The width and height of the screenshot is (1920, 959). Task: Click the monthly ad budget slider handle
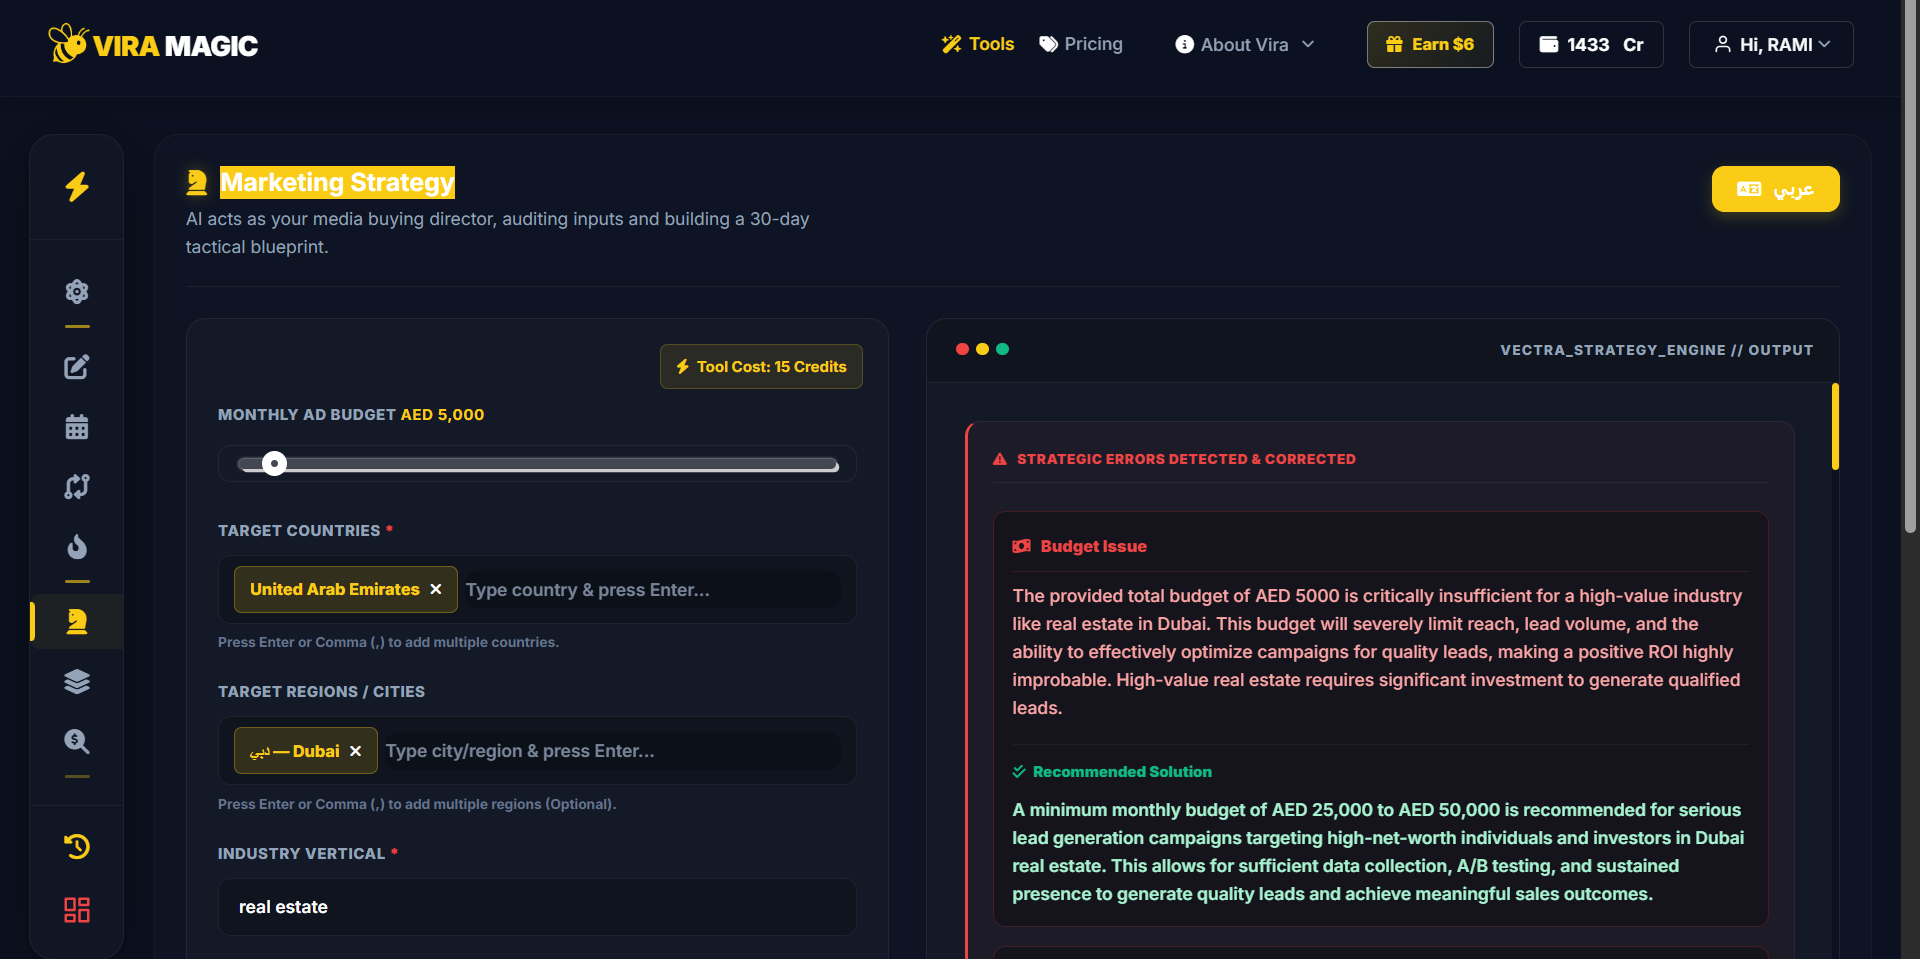tap(274, 464)
